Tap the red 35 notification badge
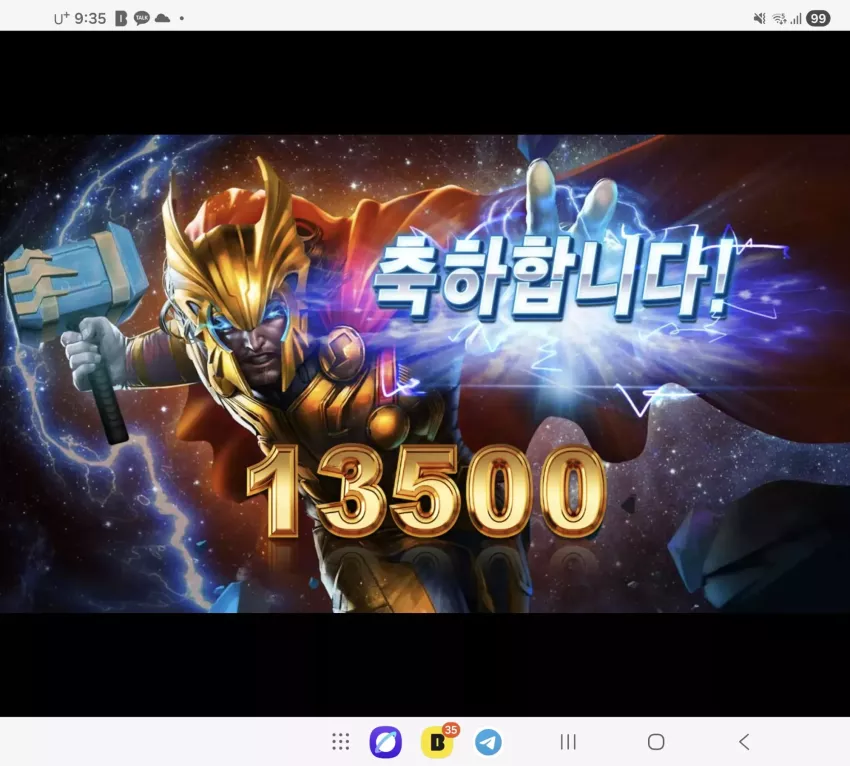Viewport: 850px width, 766px height. point(450,730)
